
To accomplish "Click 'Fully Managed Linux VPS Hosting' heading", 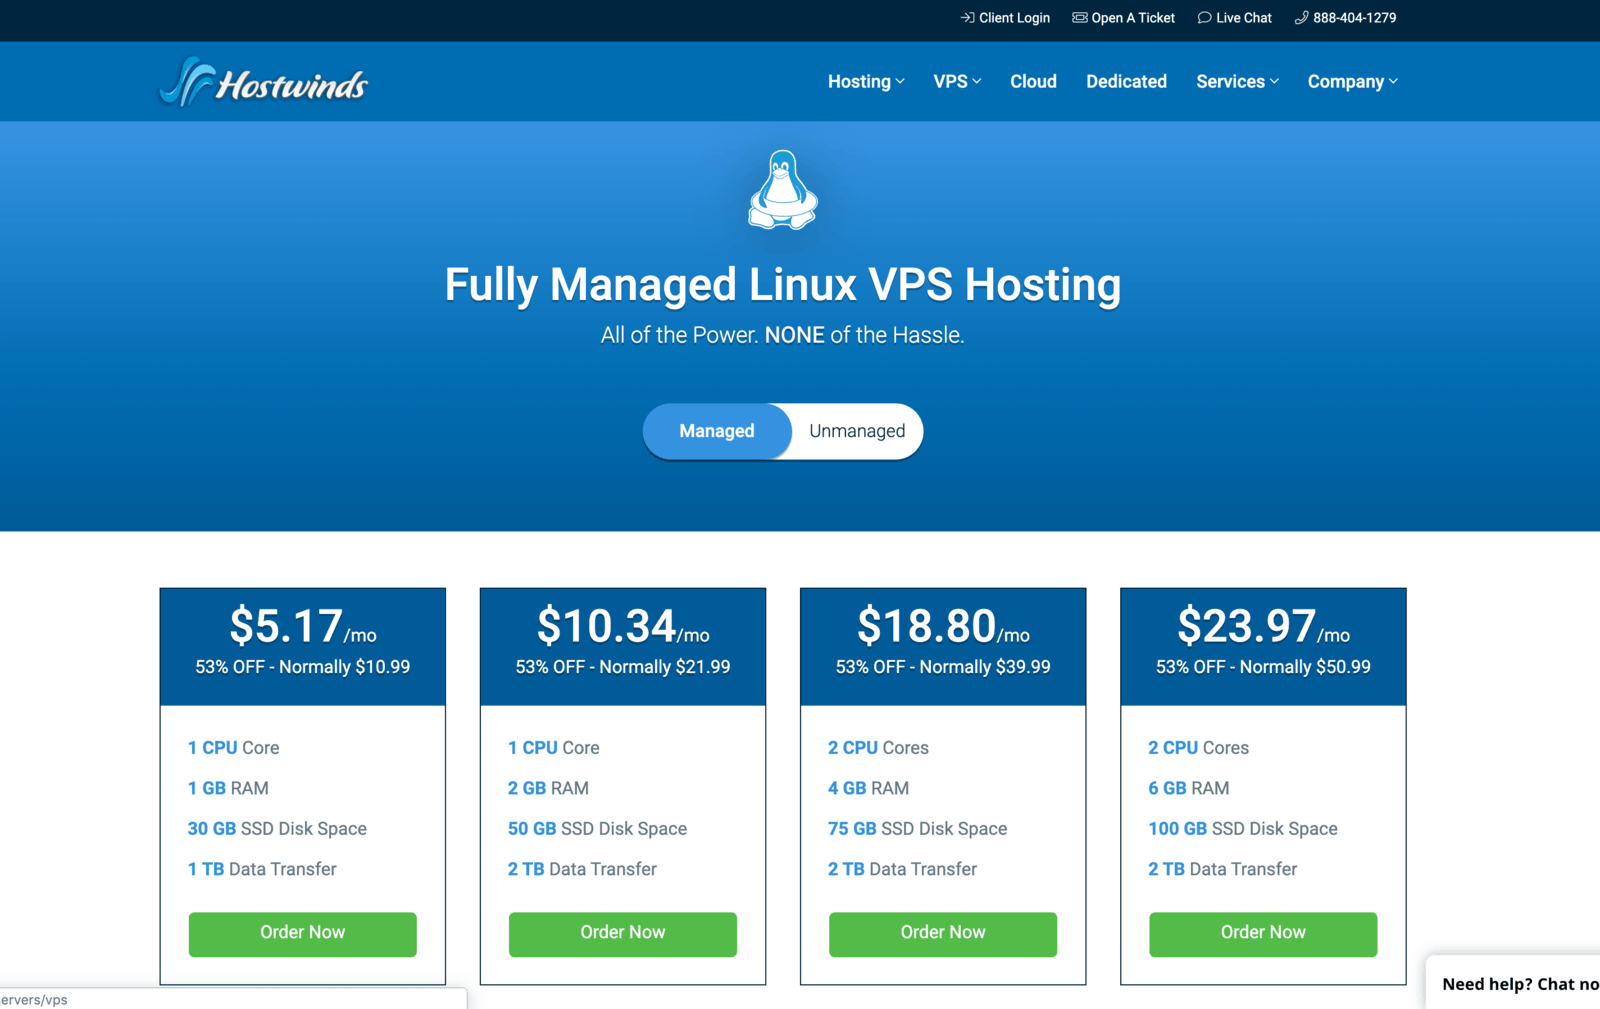I will click(783, 285).
